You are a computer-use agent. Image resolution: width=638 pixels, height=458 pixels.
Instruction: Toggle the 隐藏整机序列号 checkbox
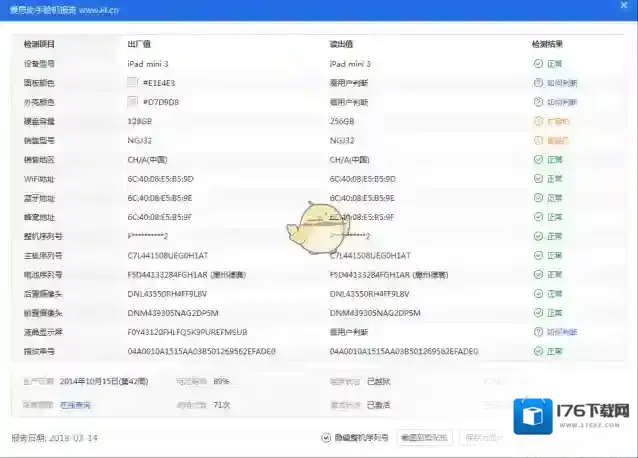tap(326, 438)
